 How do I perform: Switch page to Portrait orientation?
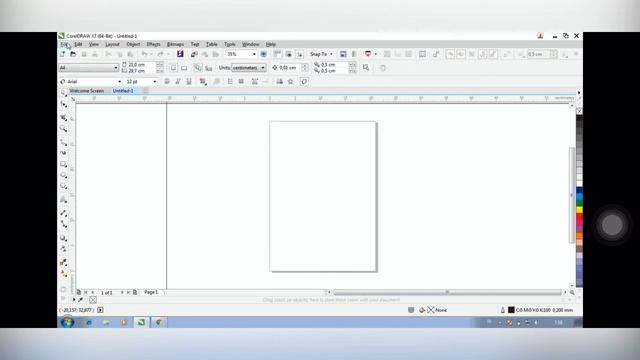pyautogui.click(x=173, y=68)
